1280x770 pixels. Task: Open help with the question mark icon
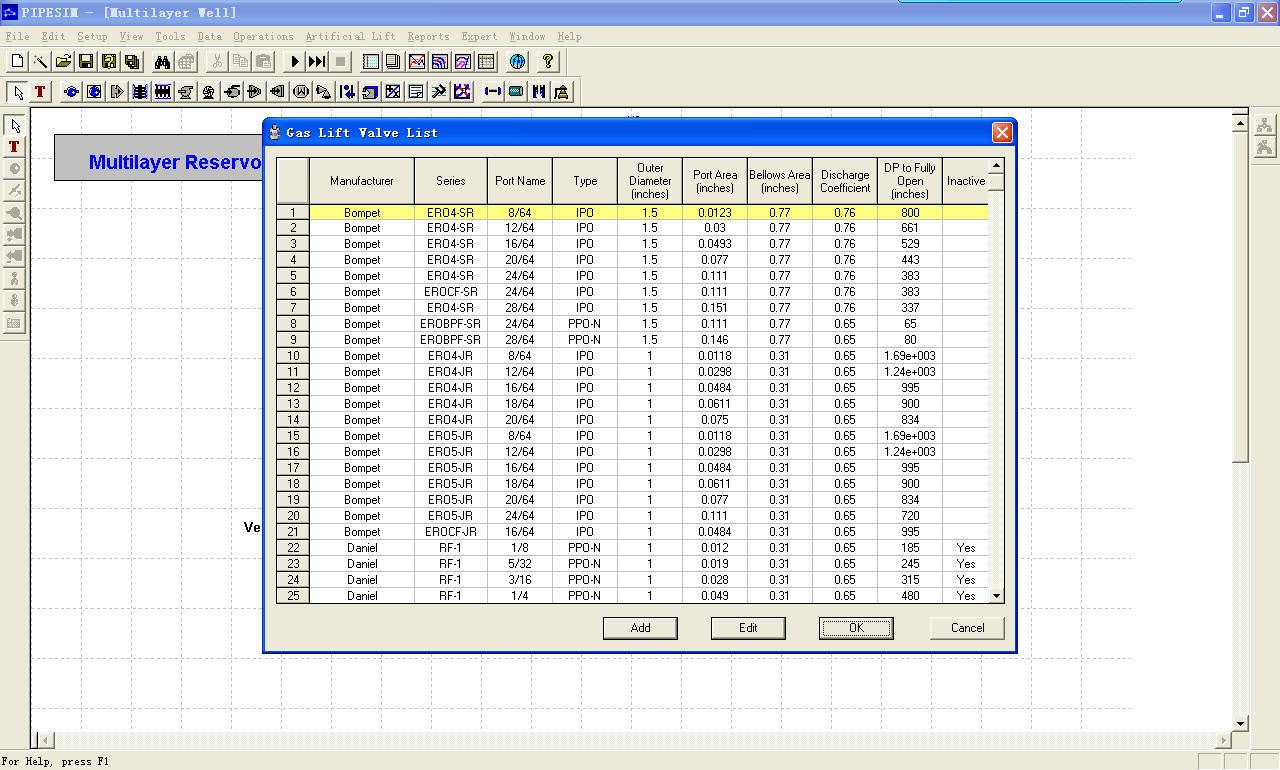point(548,62)
